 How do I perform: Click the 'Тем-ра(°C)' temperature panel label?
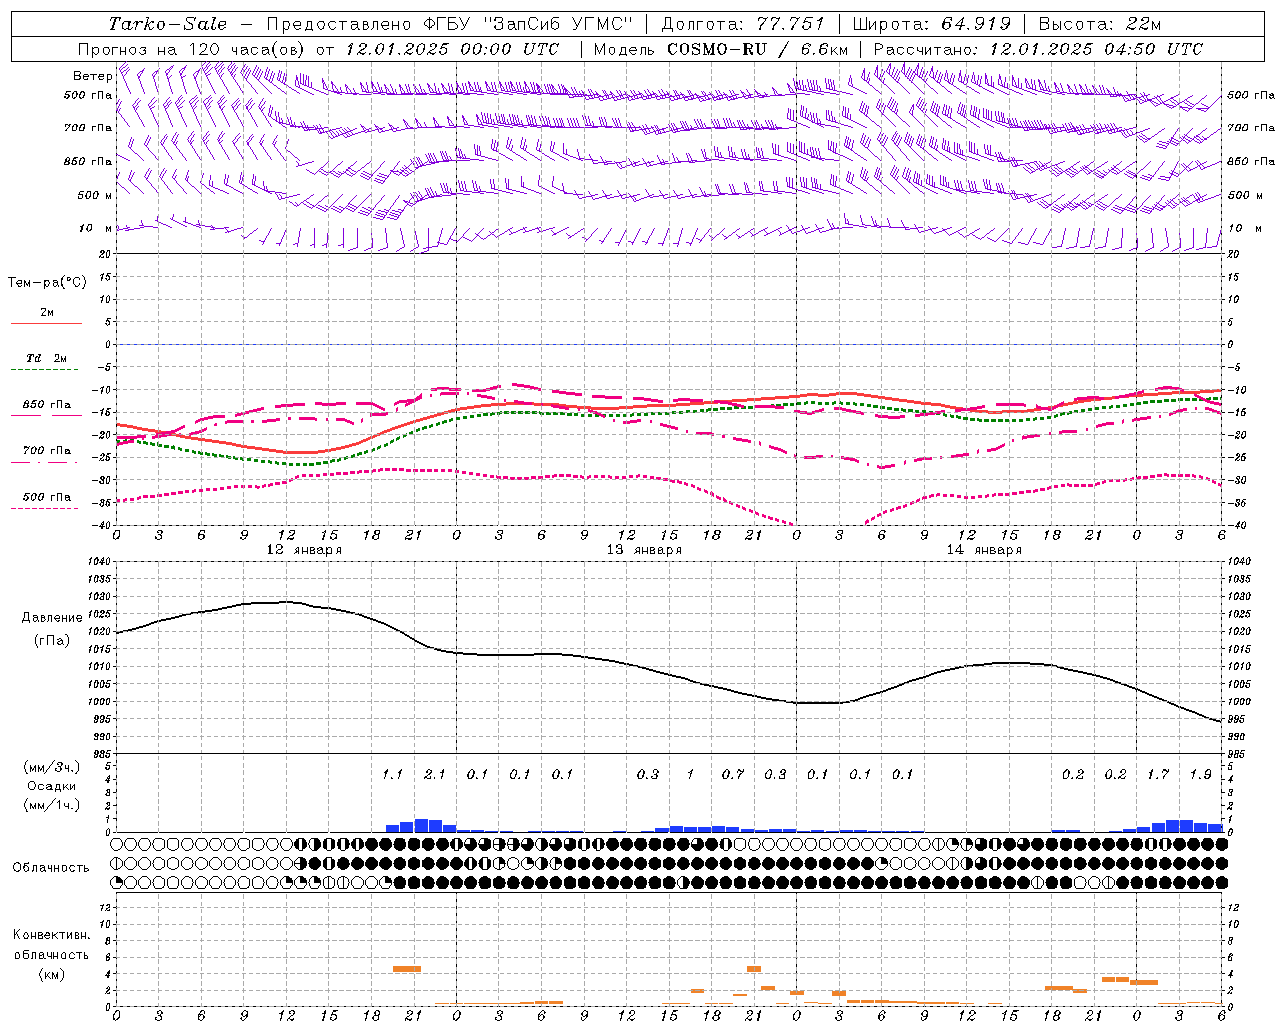47,283
